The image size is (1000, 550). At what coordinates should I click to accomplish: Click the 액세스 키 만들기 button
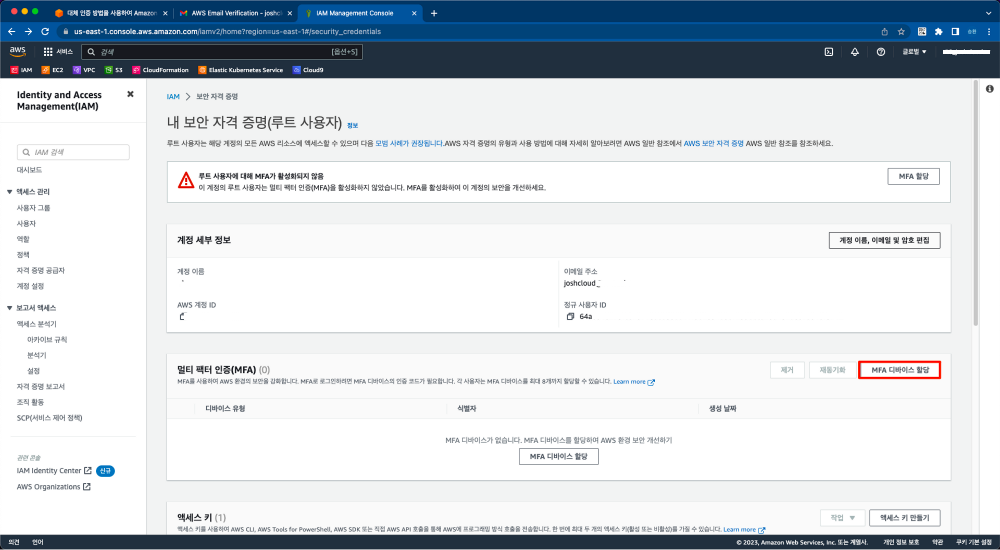tap(904, 517)
